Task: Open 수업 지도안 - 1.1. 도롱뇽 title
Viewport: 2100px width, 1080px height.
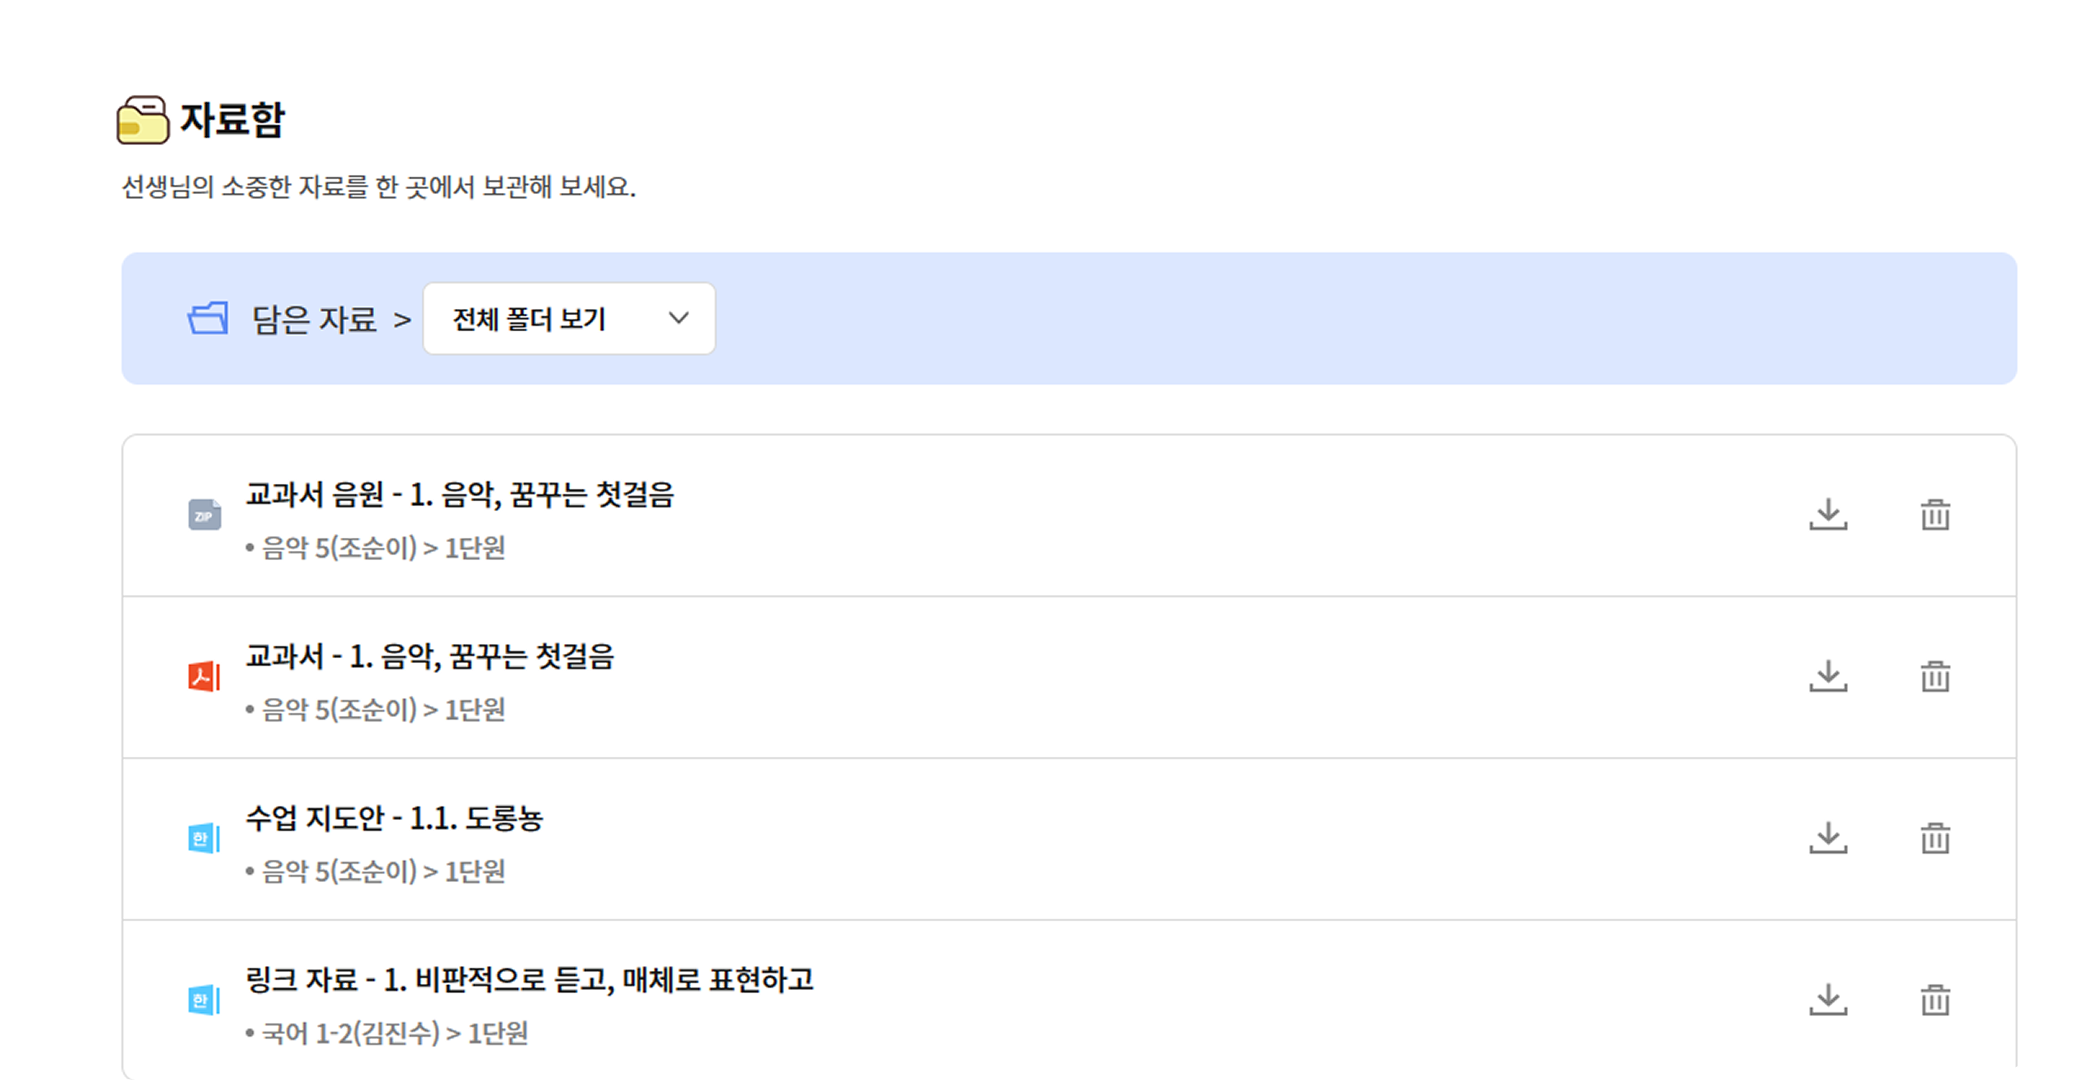Action: pos(394,818)
